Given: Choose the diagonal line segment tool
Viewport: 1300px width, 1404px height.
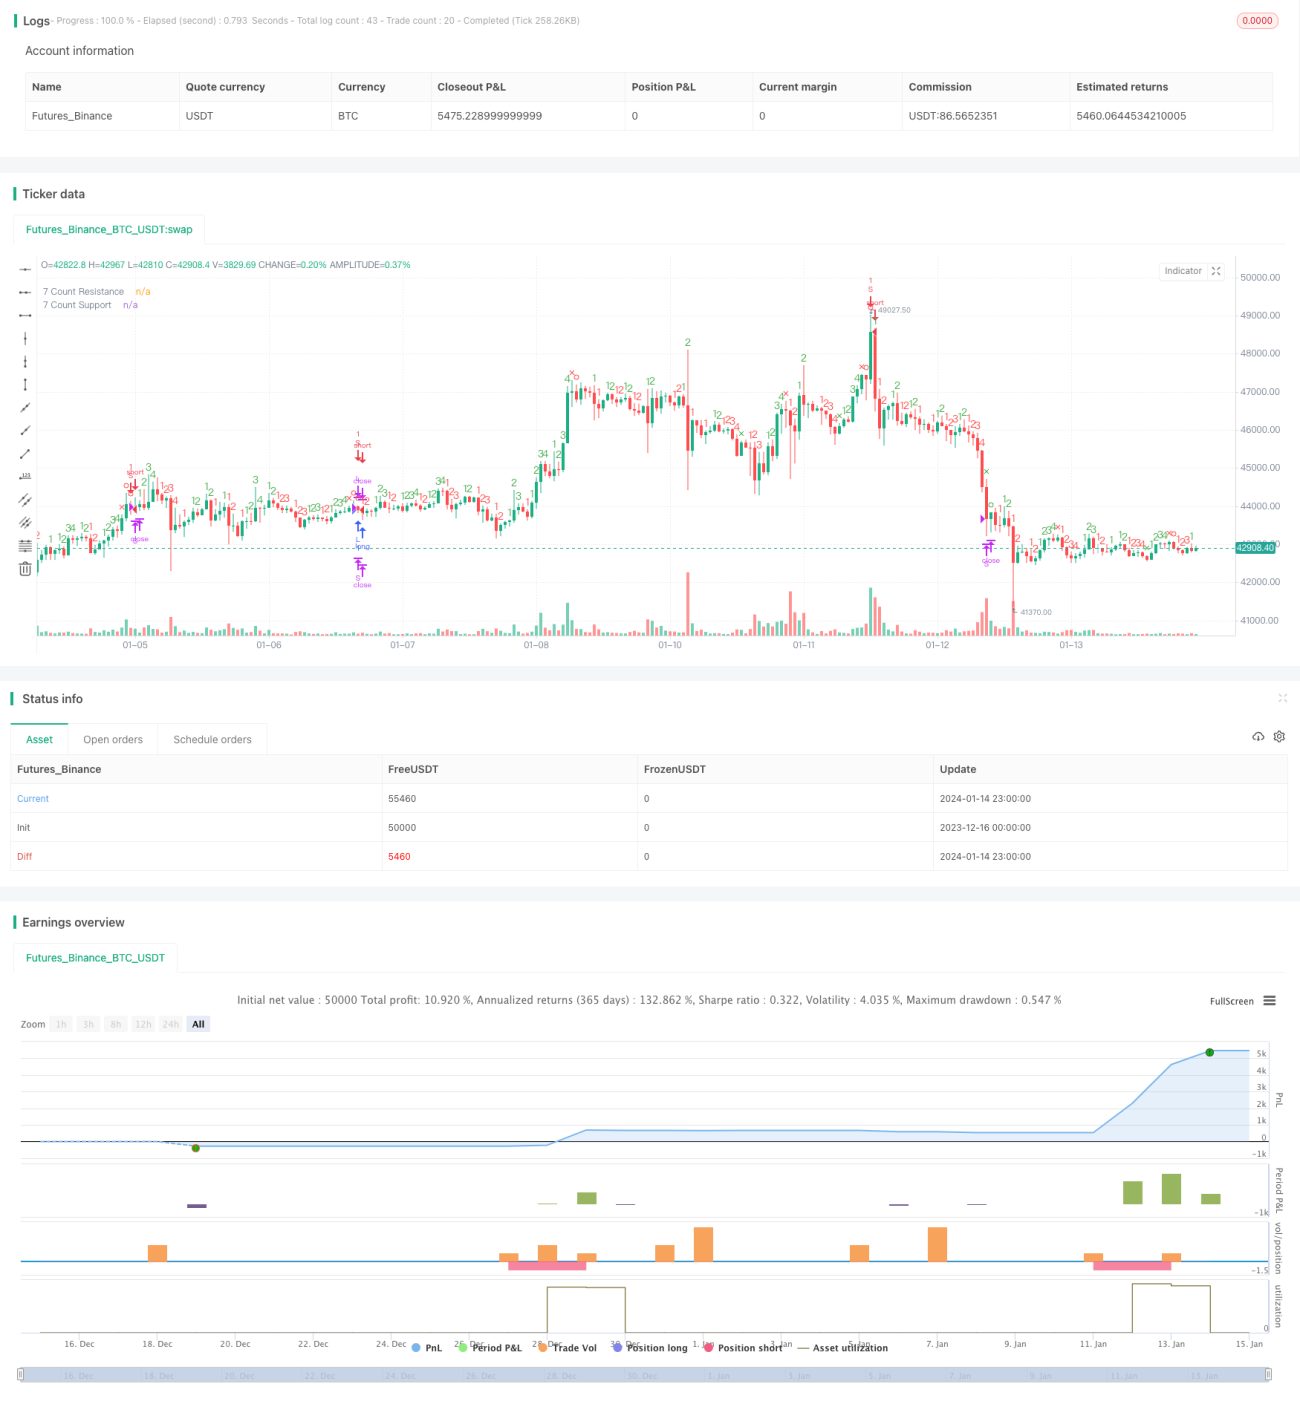Looking at the screenshot, I should point(25,453).
